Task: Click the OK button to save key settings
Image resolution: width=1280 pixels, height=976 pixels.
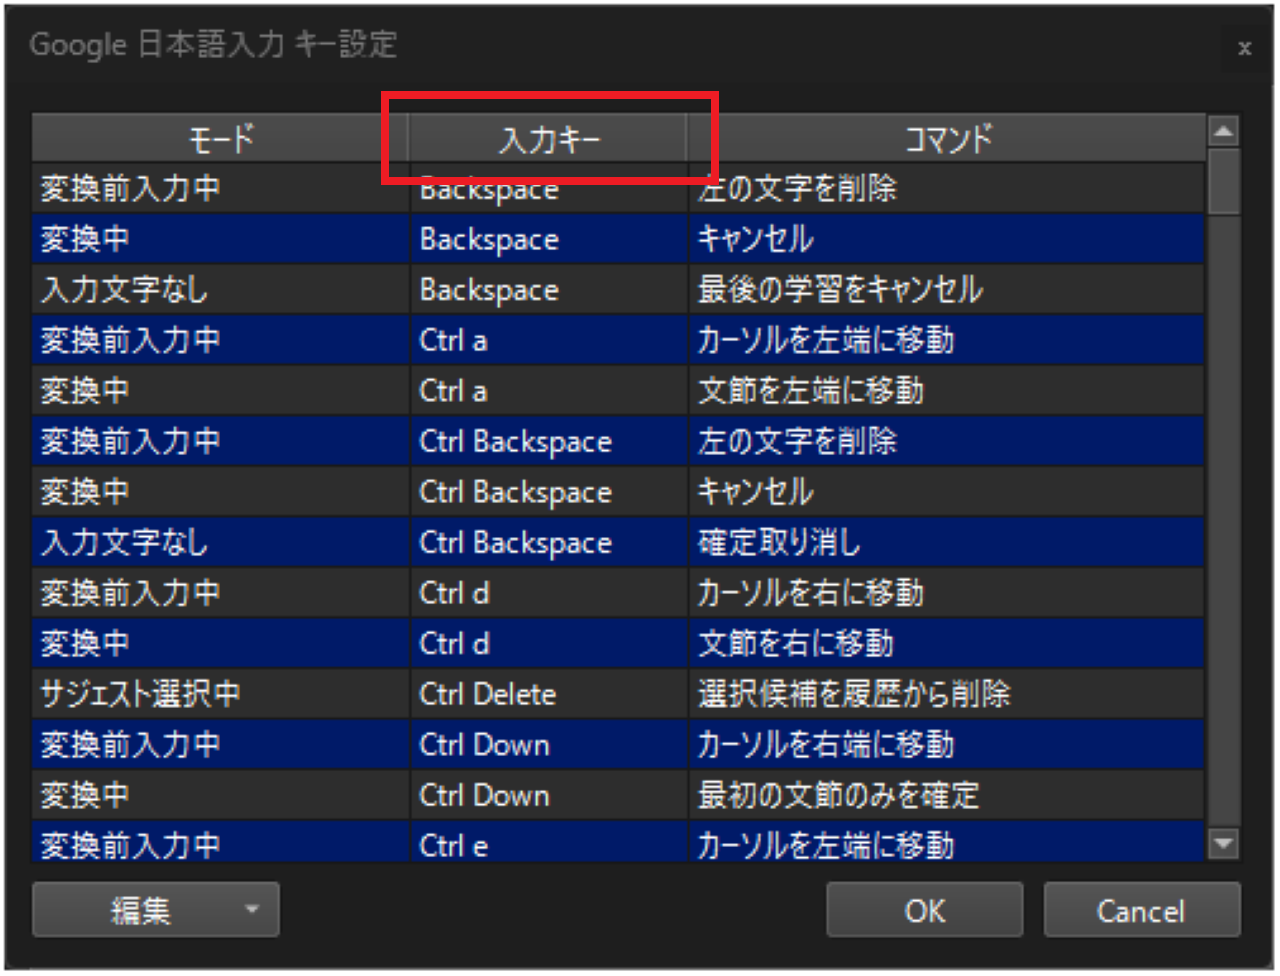Action: coord(923,910)
